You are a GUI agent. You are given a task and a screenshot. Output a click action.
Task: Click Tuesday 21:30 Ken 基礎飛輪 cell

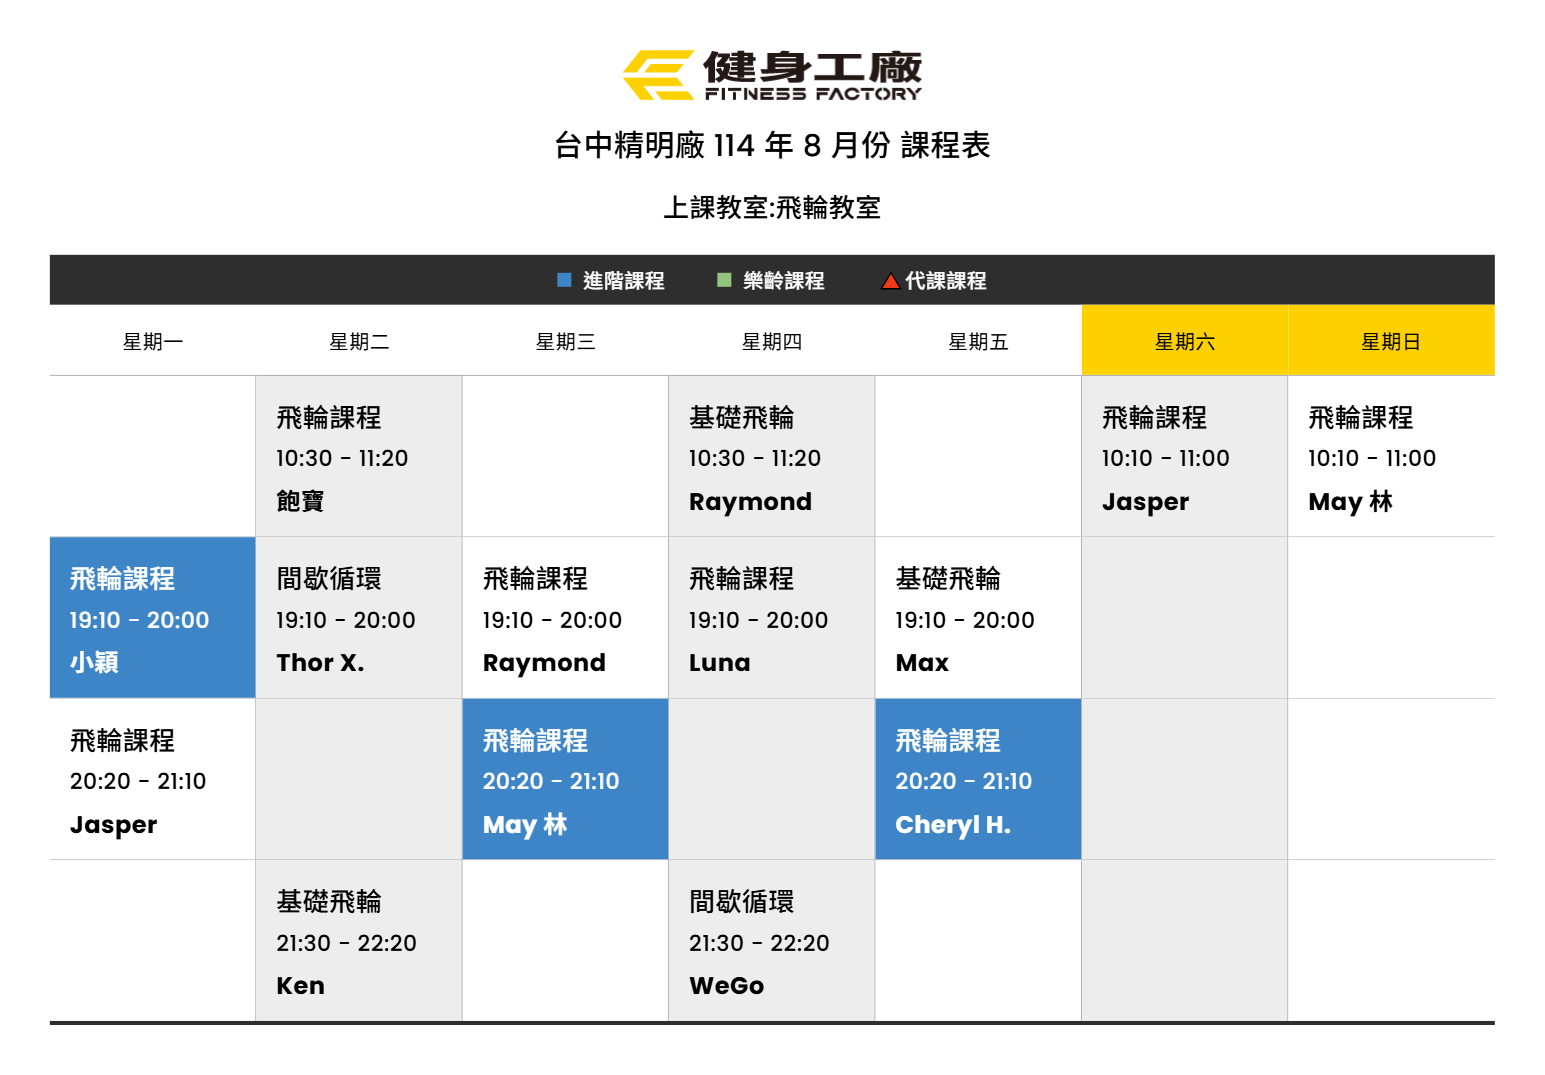tap(359, 942)
